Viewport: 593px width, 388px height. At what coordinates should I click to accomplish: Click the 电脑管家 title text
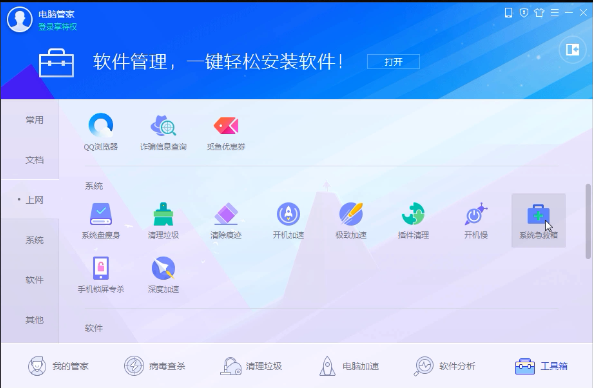click(56, 14)
